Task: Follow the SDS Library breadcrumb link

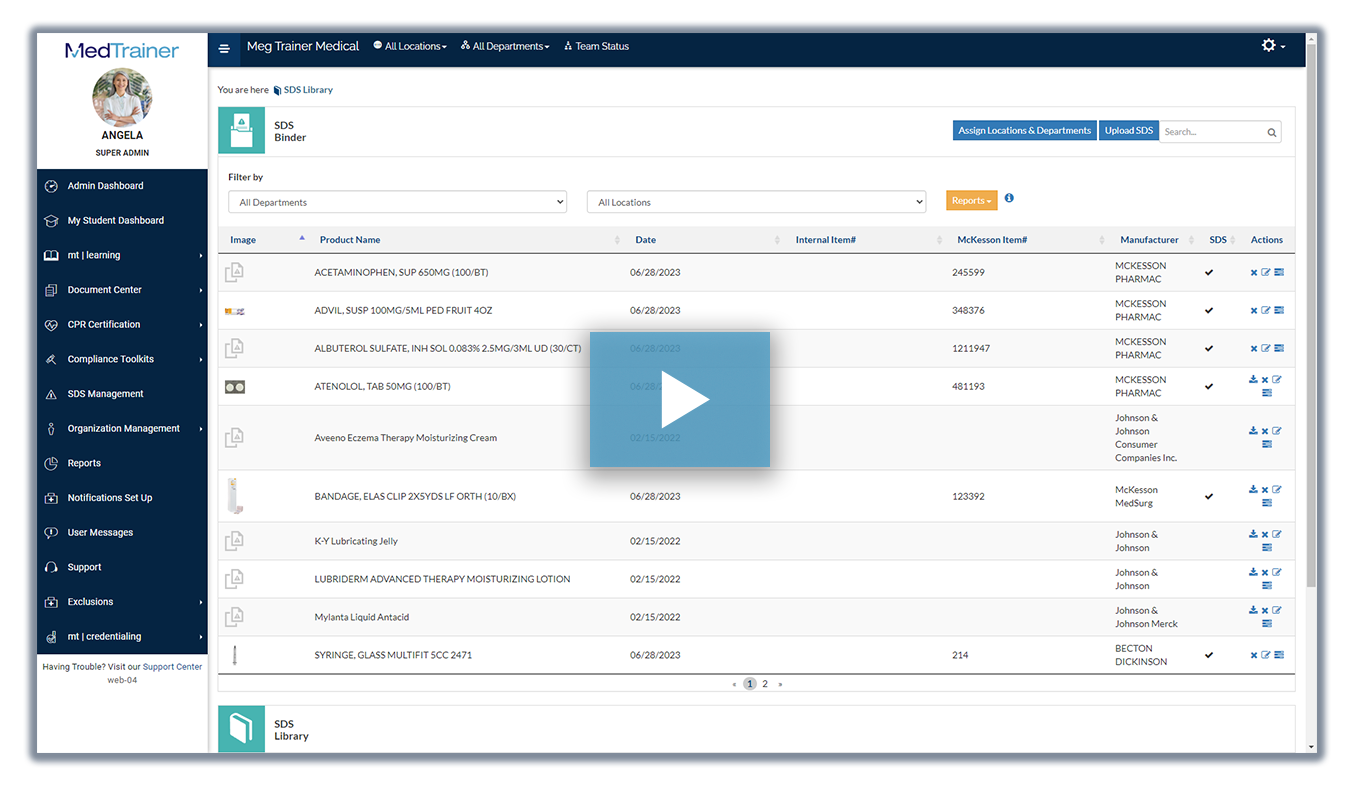Action: click(x=308, y=90)
